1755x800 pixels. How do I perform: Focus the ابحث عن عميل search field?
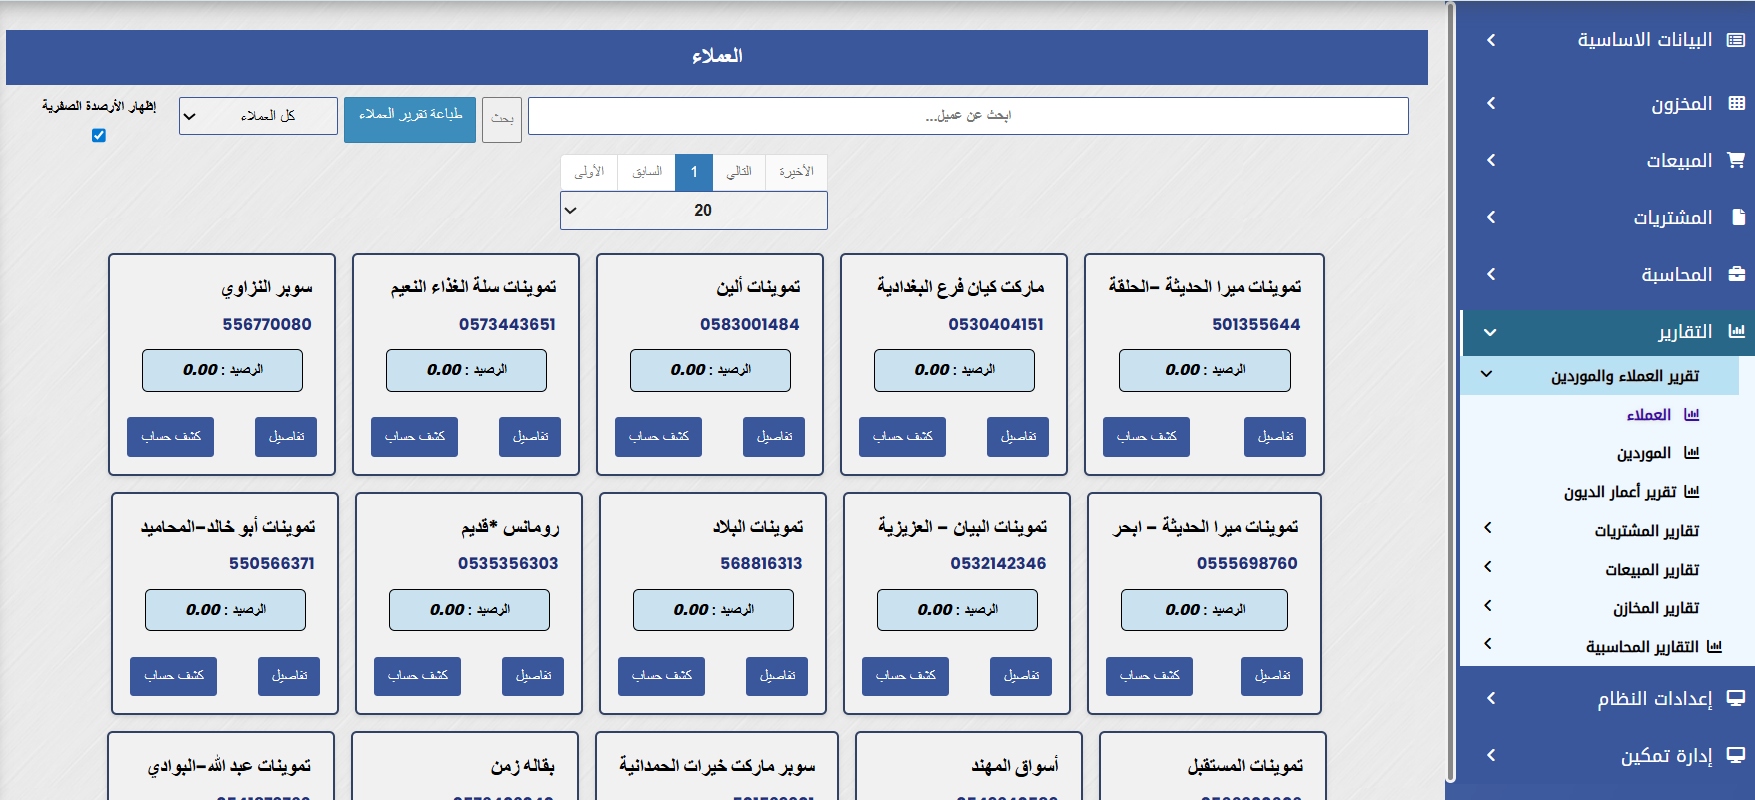click(x=968, y=116)
